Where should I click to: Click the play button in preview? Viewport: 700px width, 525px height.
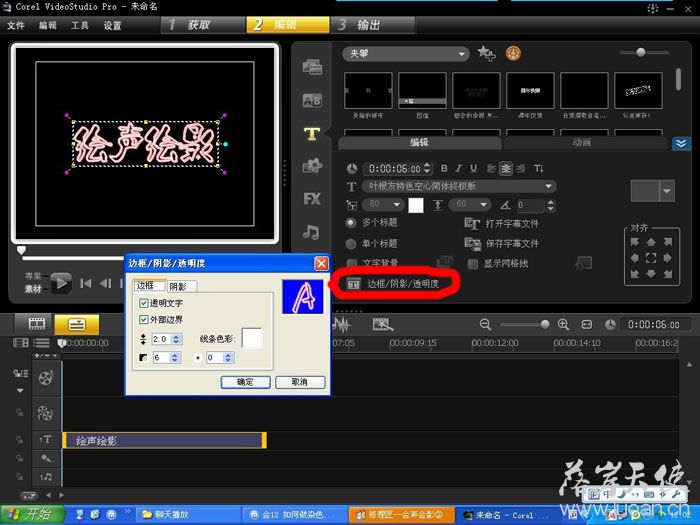click(61, 283)
